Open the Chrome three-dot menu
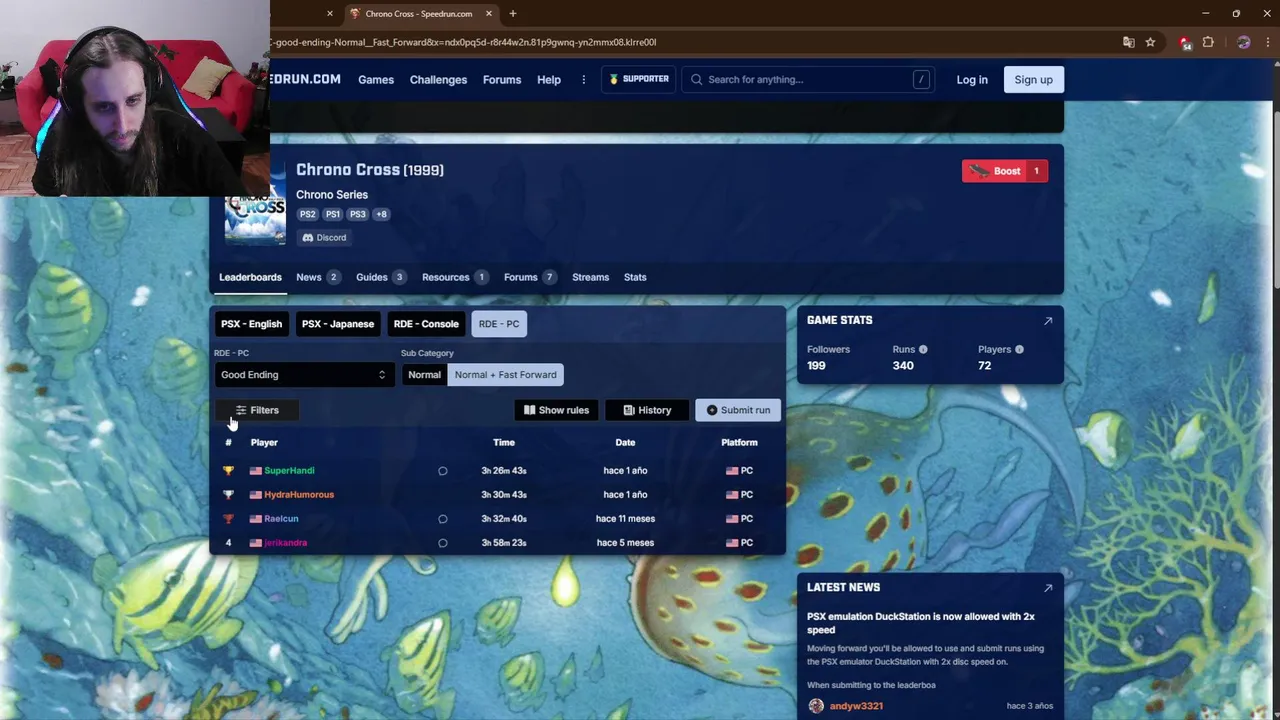Viewport: 1280px width, 720px height. [x=1269, y=42]
